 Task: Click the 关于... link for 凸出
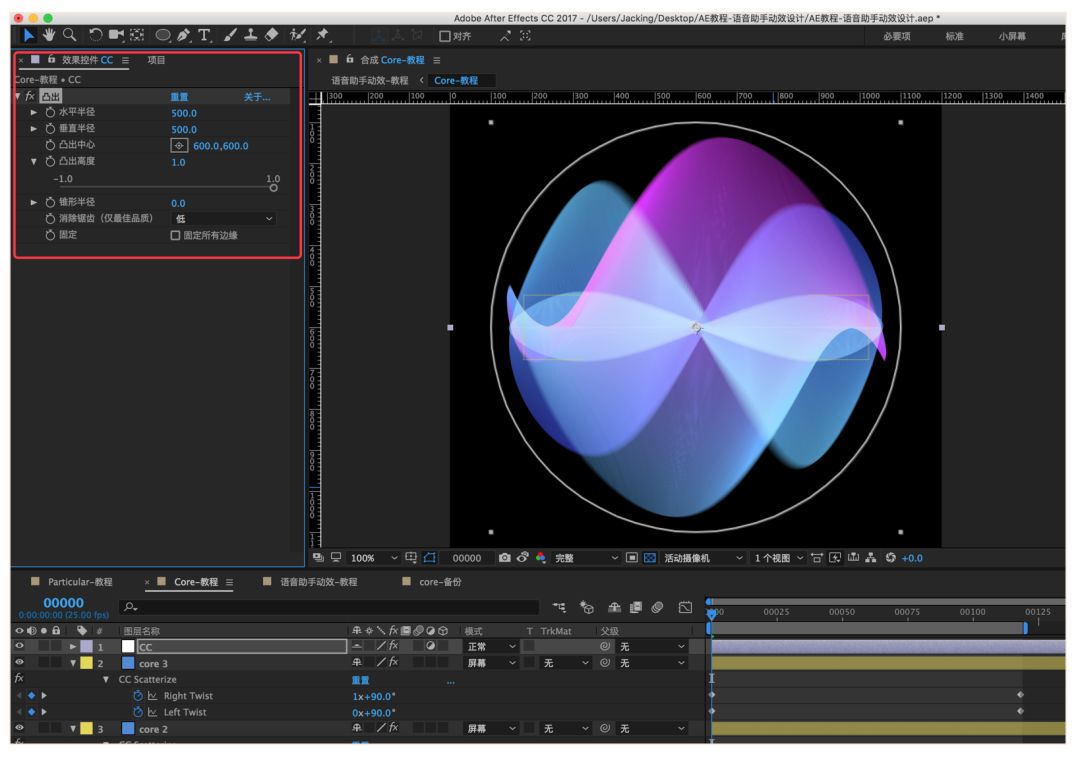coord(257,97)
